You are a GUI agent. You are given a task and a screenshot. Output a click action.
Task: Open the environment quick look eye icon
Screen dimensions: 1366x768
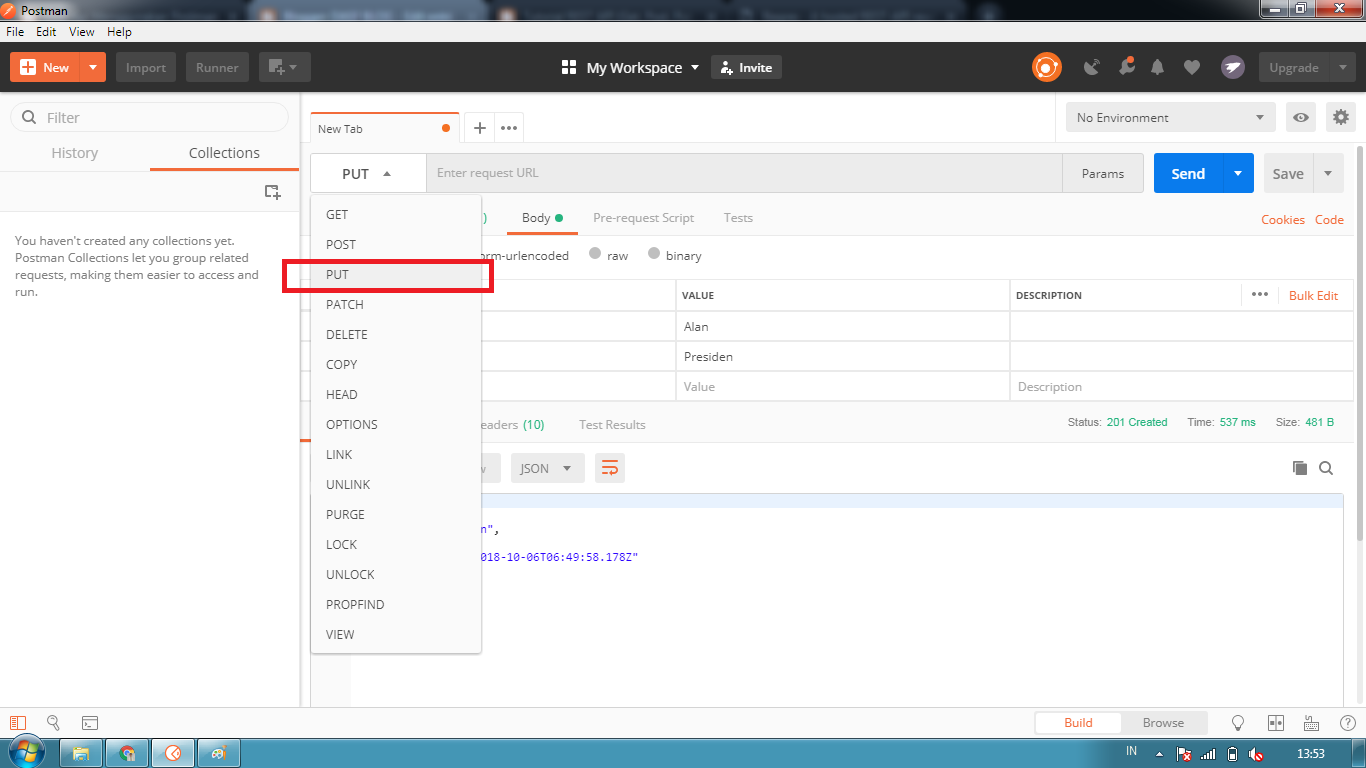pos(1300,117)
